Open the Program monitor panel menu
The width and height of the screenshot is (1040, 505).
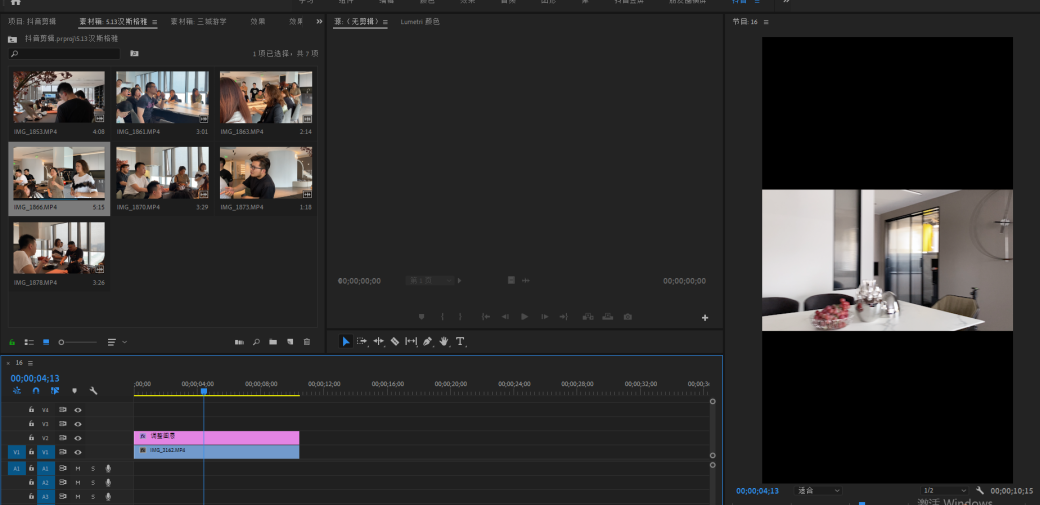[x=766, y=22]
